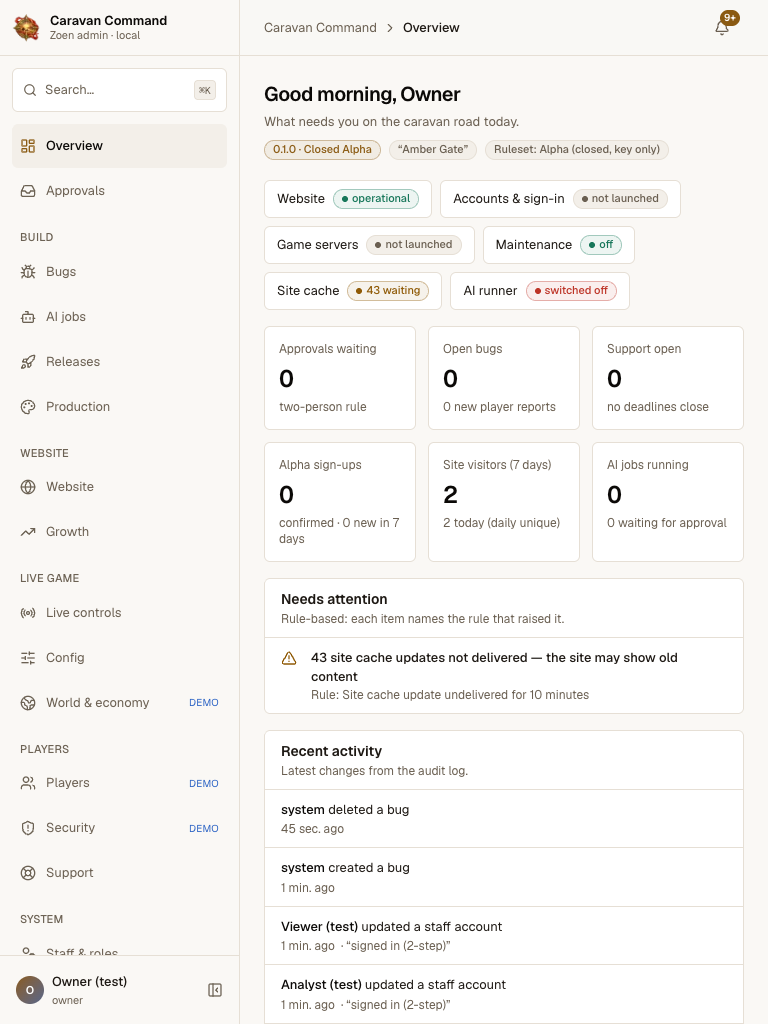
Task: Click the 'system deleted a bug' entry
Action: click(504, 819)
